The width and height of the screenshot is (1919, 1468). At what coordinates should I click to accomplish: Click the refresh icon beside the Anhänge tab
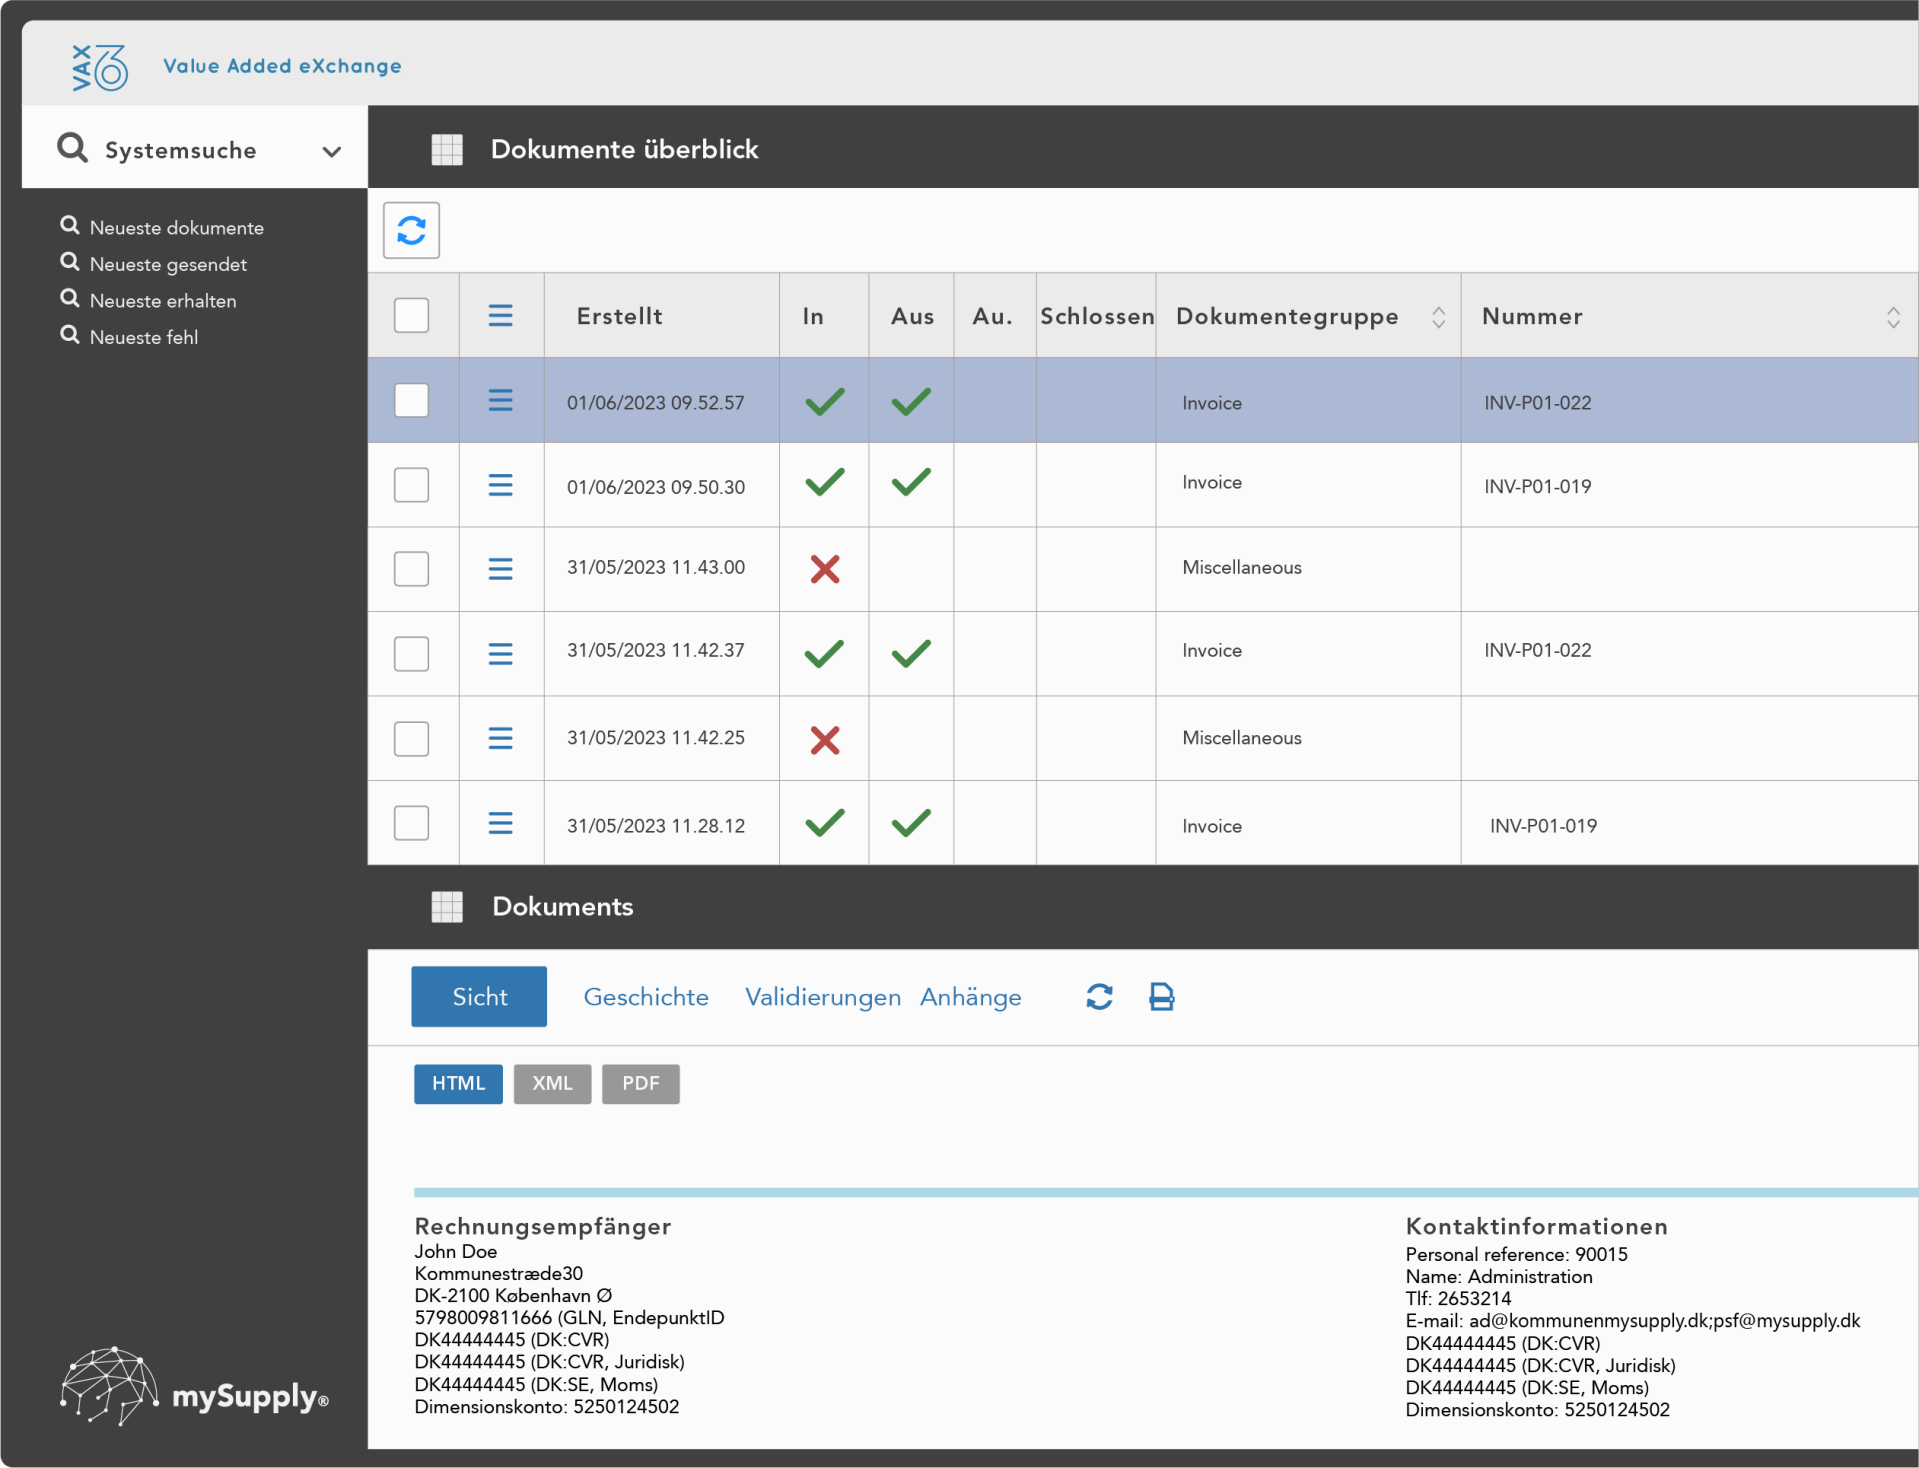click(1099, 997)
